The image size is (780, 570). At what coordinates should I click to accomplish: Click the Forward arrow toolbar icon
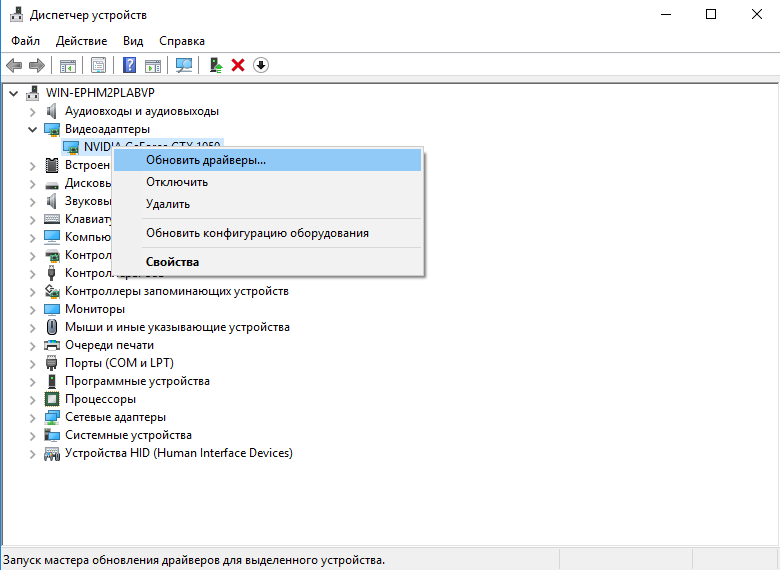(37, 65)
